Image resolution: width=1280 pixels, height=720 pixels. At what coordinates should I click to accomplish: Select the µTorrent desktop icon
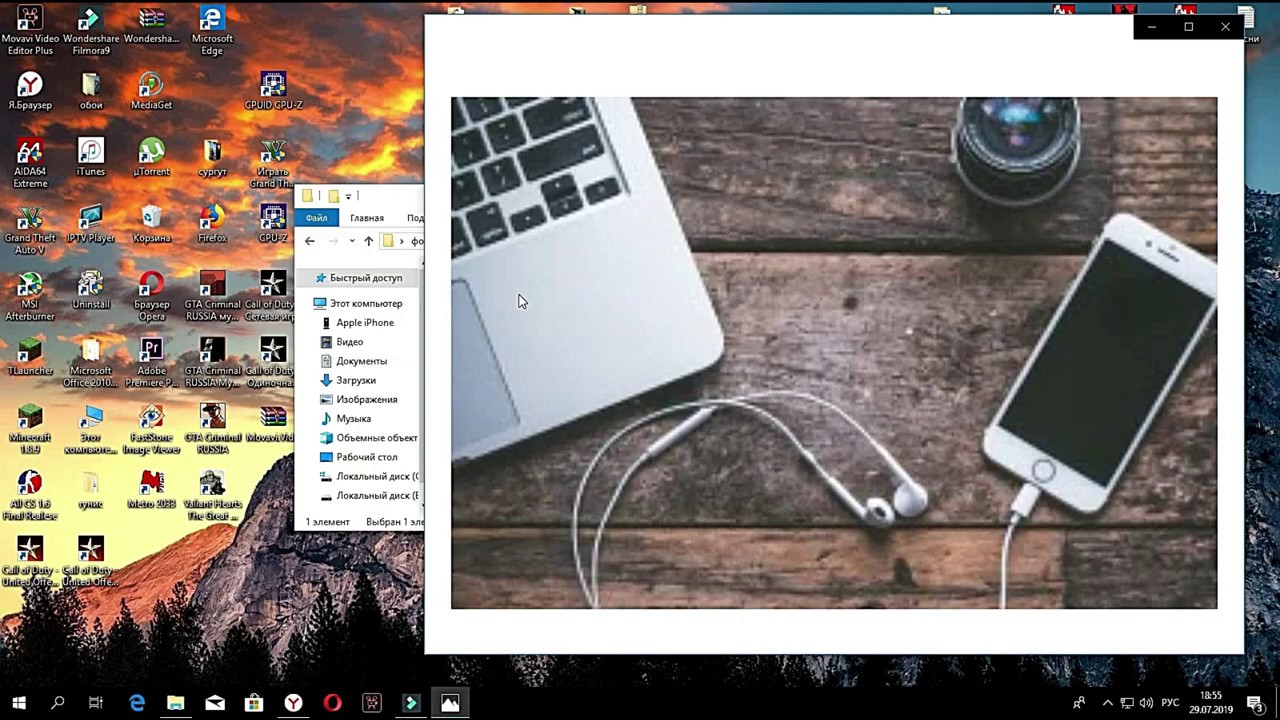pyautogui.click(x=151, y=157)
